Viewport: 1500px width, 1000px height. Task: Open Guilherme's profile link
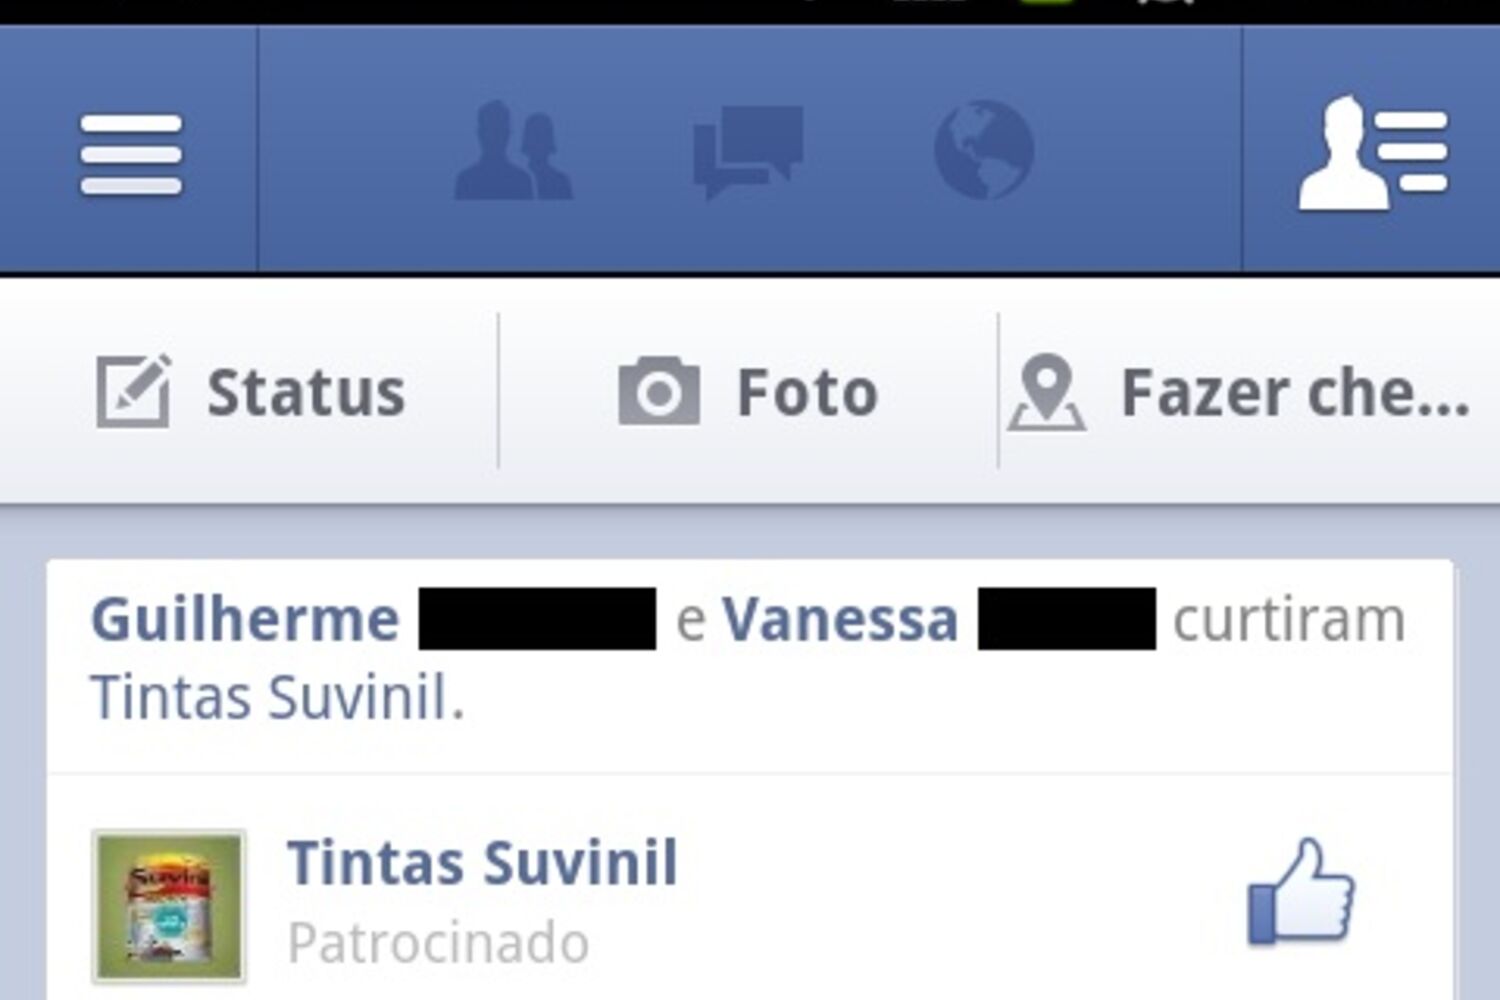coord(245,619)
